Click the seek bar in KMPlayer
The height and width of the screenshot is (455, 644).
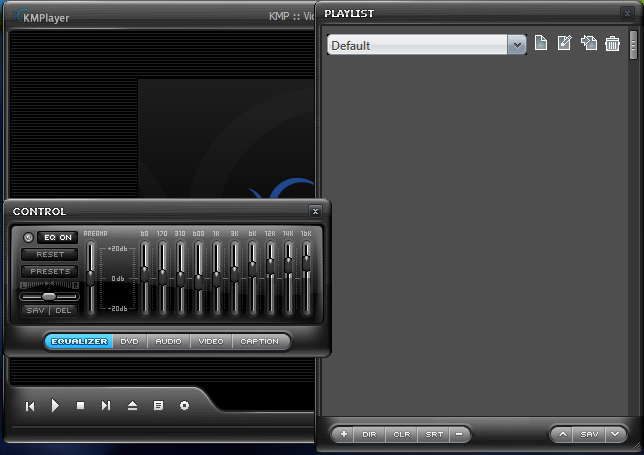pyautogui.click(x=163, y=427)
